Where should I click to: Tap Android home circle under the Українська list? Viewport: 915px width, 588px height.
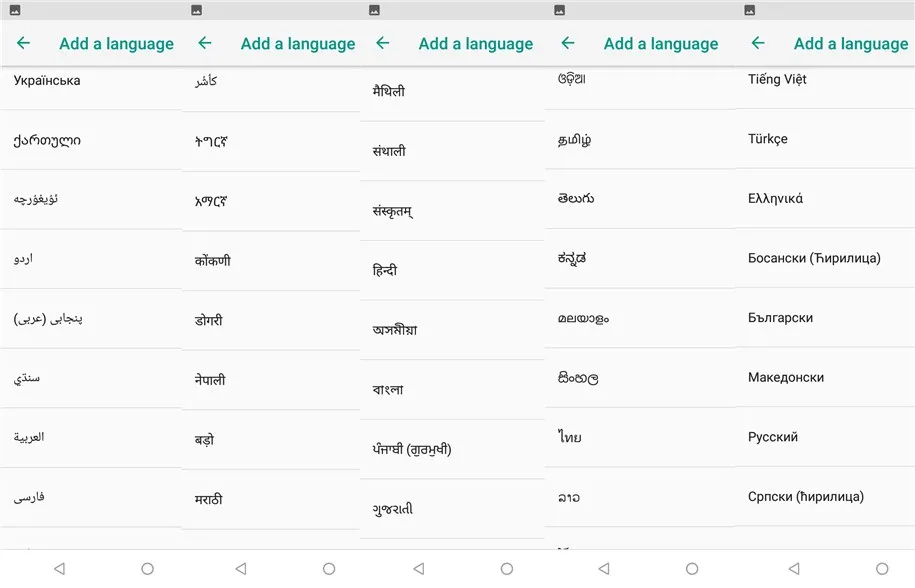click(x=148, y=568)
